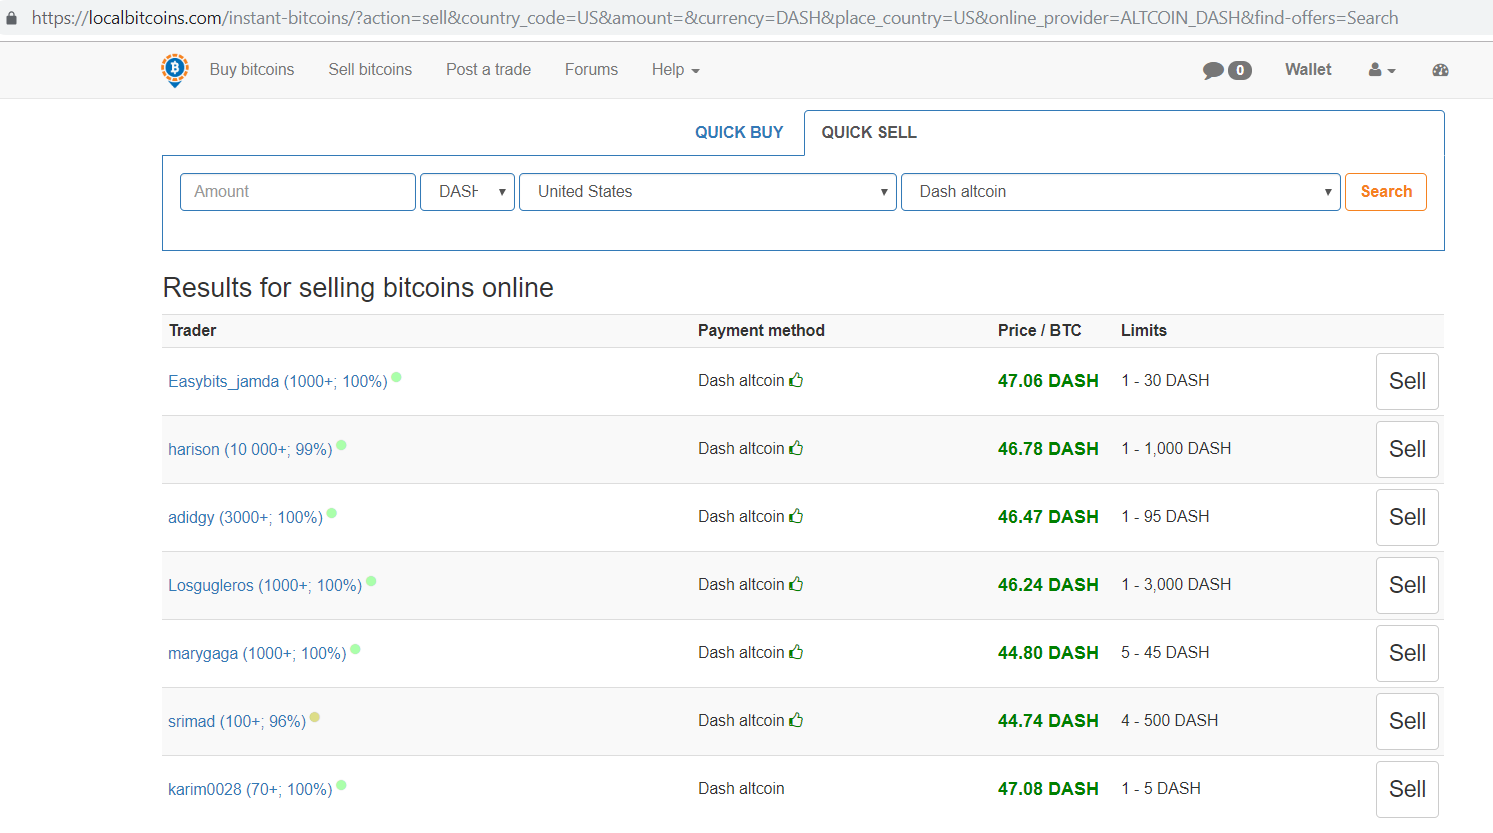The height and width of the screenshot is (833, 1493).
Task: Click the '1 - 3,000 DASH' limits text
Action: (1176, 584)
